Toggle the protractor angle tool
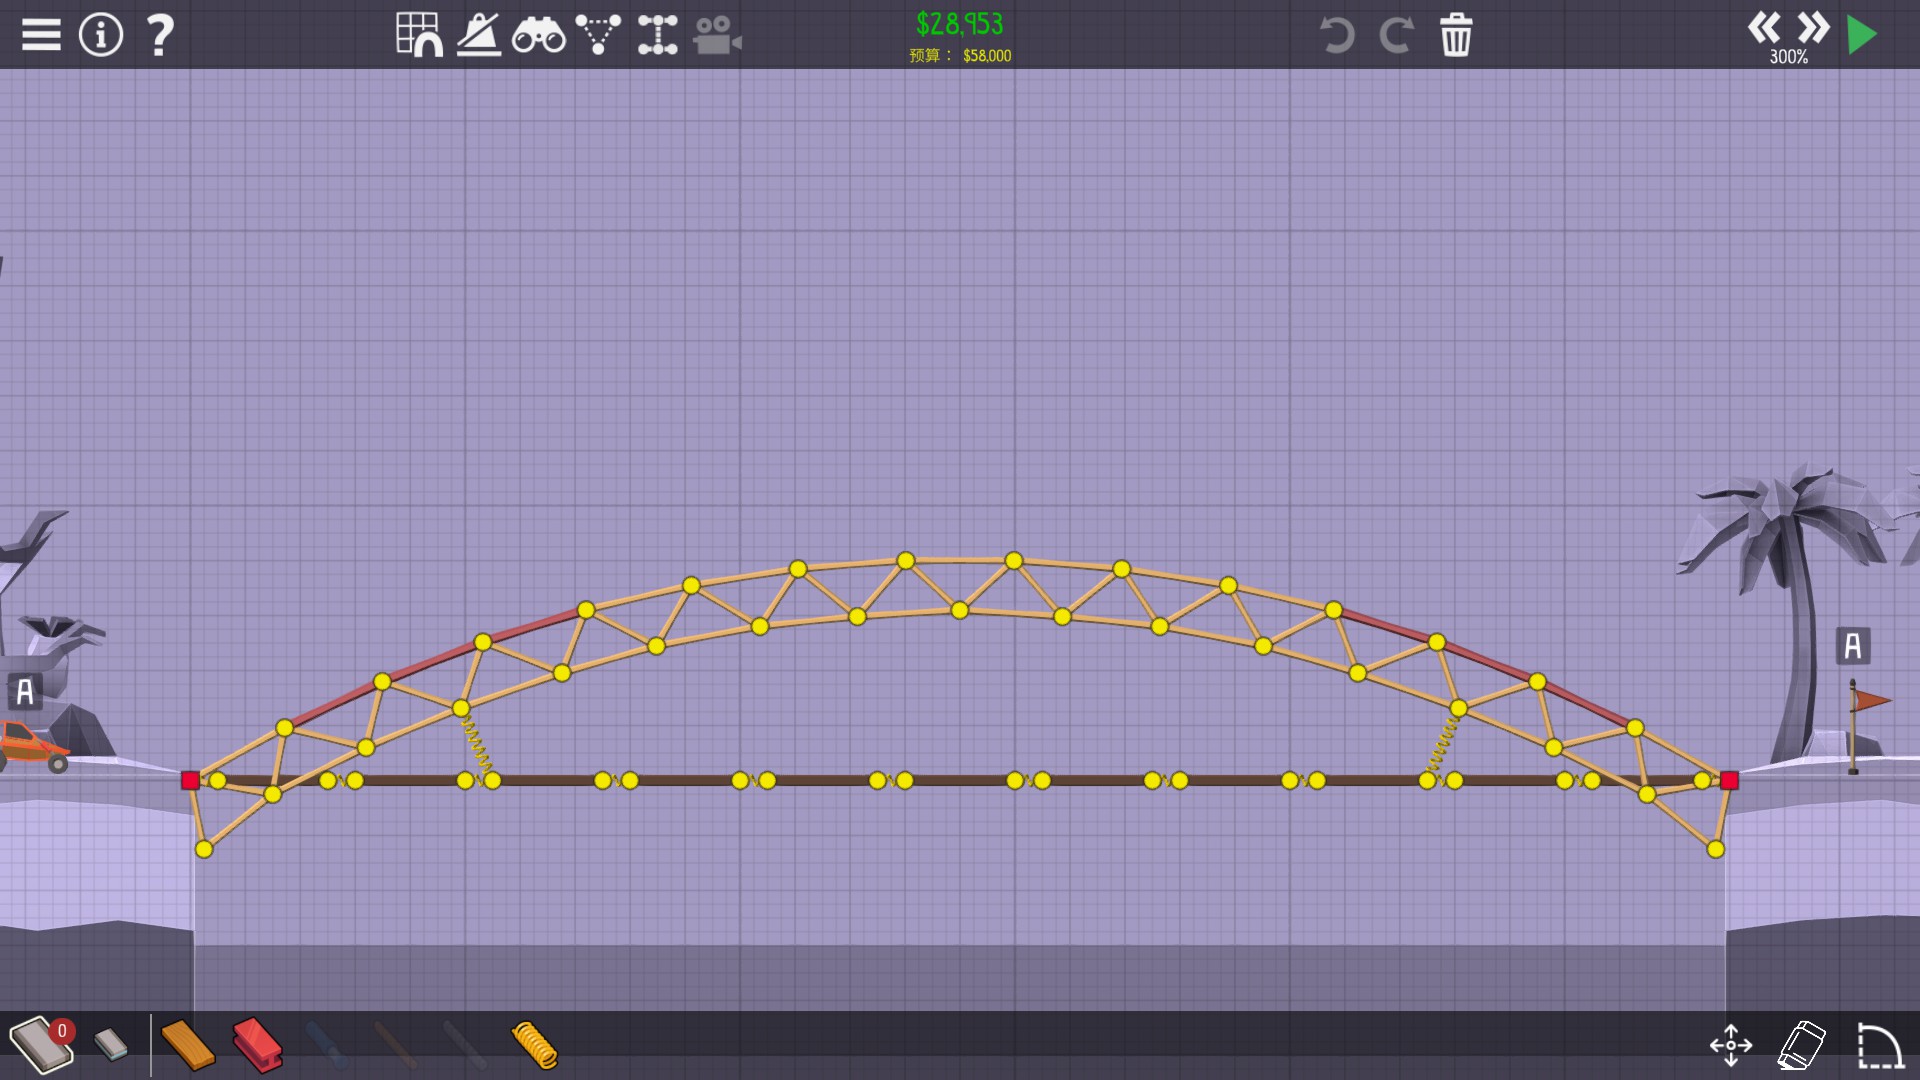Viewport: 1920px width, 1080px height. point(479,35)
